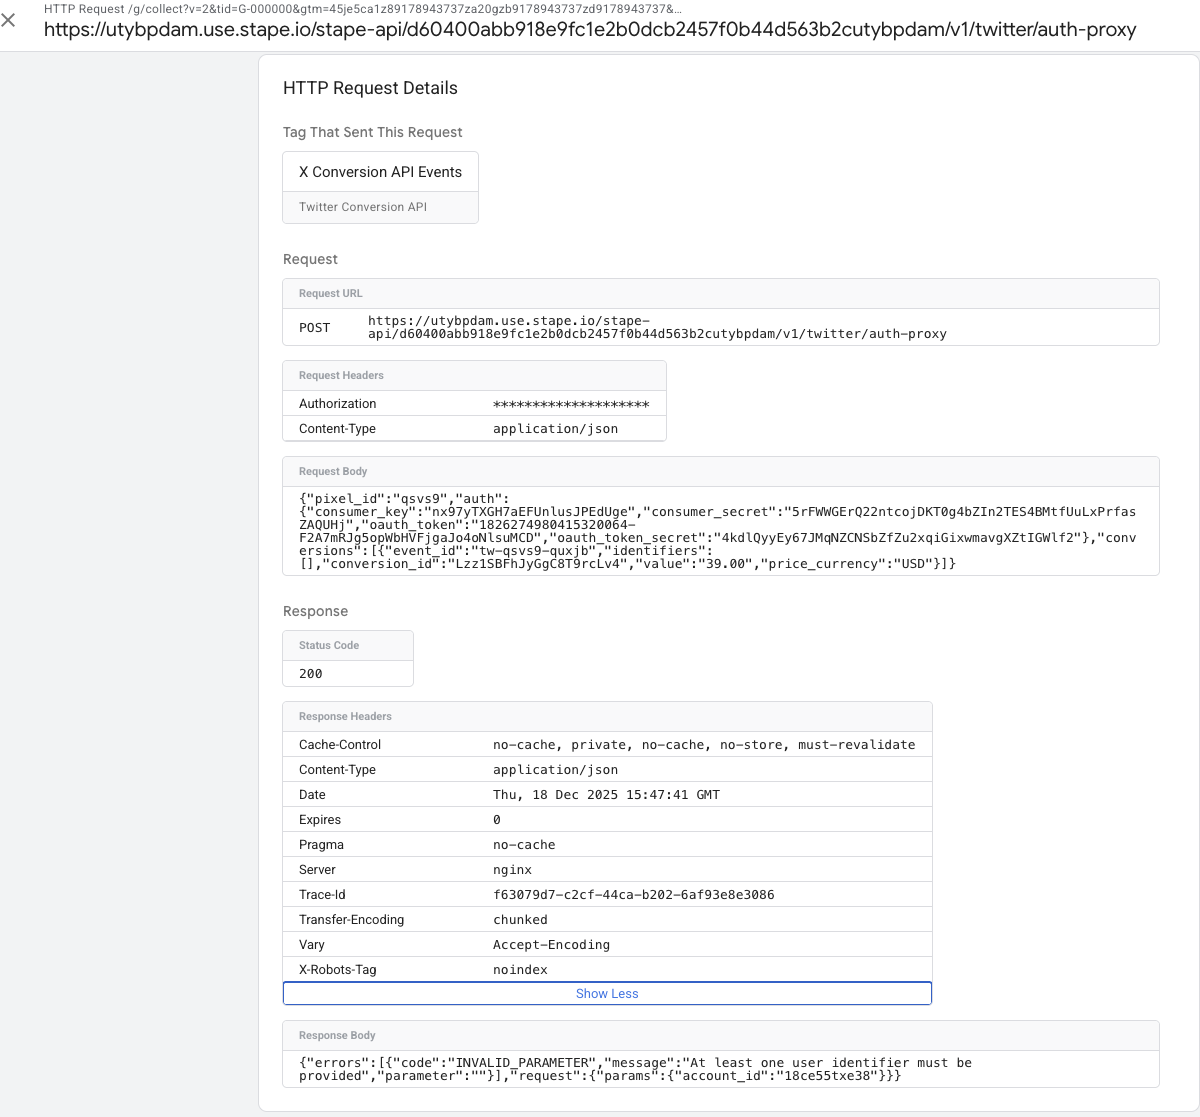Viewport: 1200px width, 1117px height.
Task: Collapse response headers with Show Less
Action: tap(607, 993)
